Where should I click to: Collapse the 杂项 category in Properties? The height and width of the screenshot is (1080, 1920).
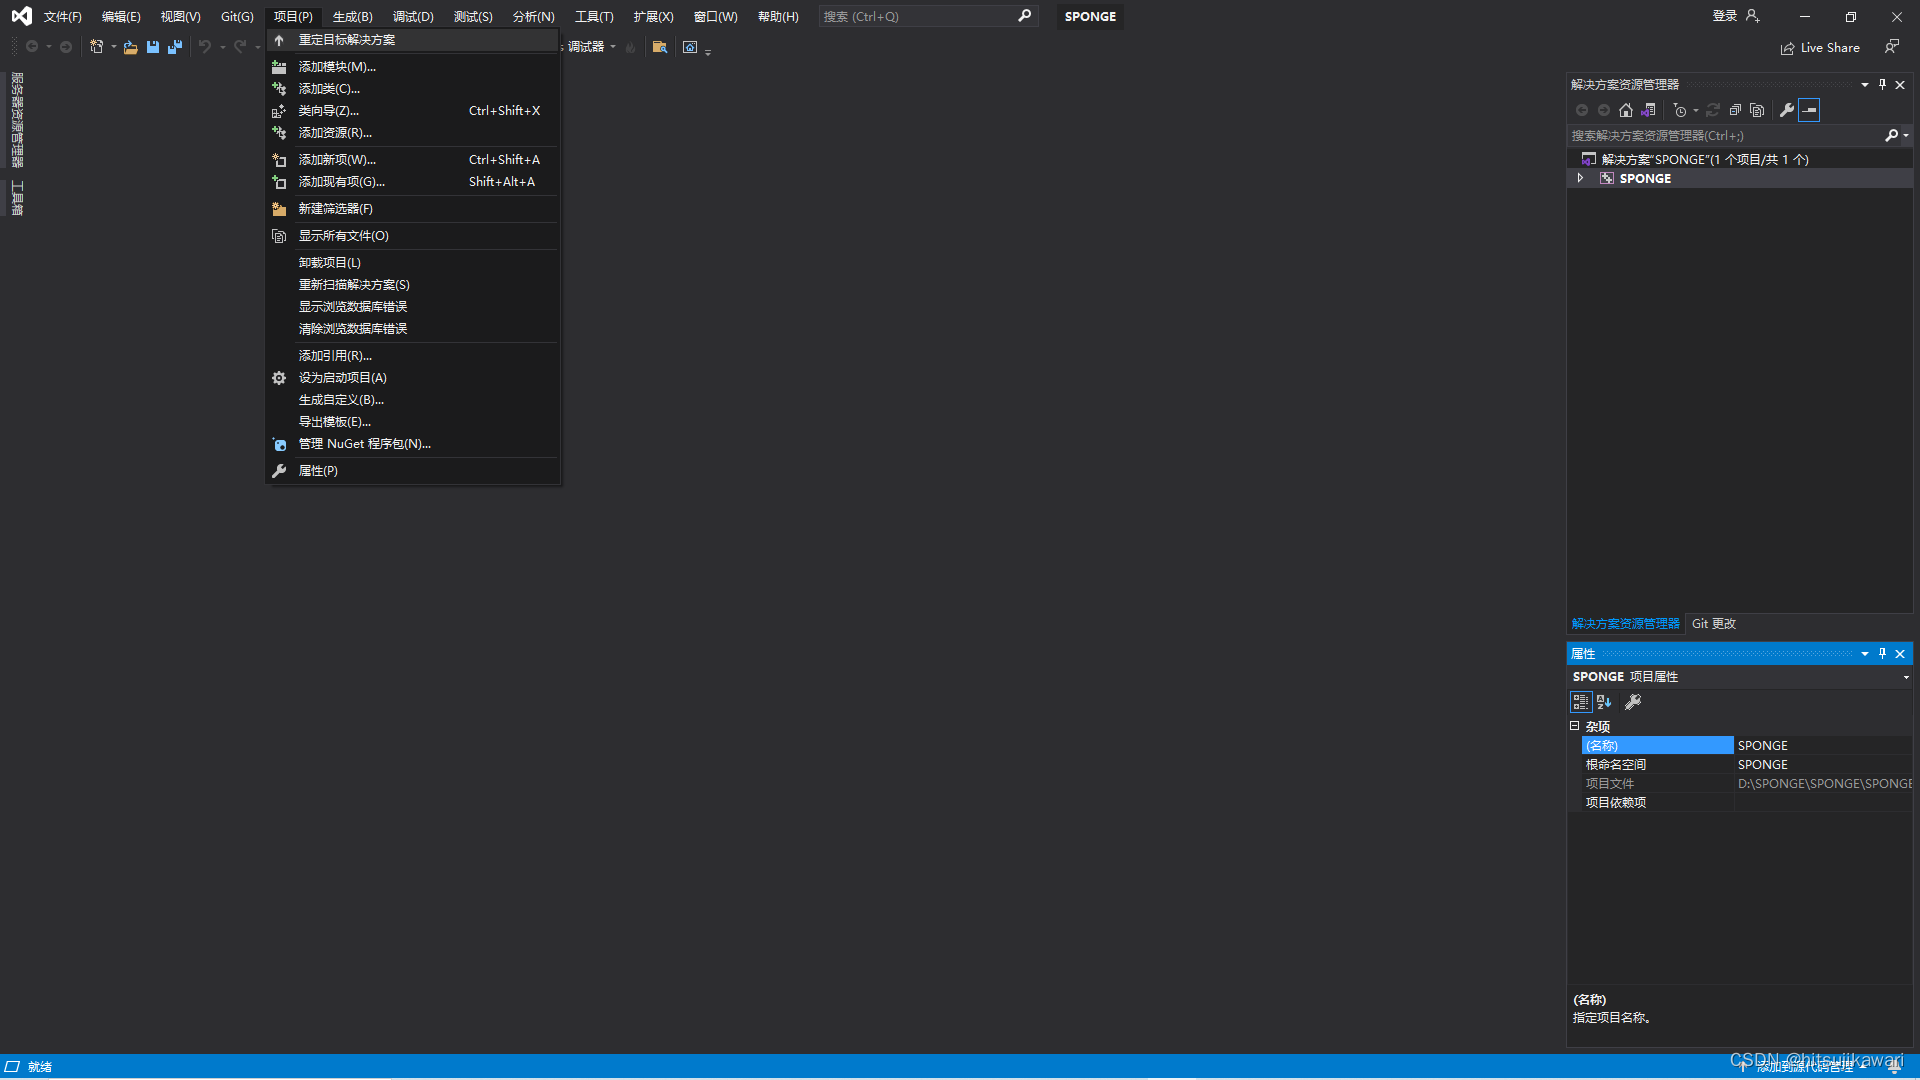click(1574, 726)
